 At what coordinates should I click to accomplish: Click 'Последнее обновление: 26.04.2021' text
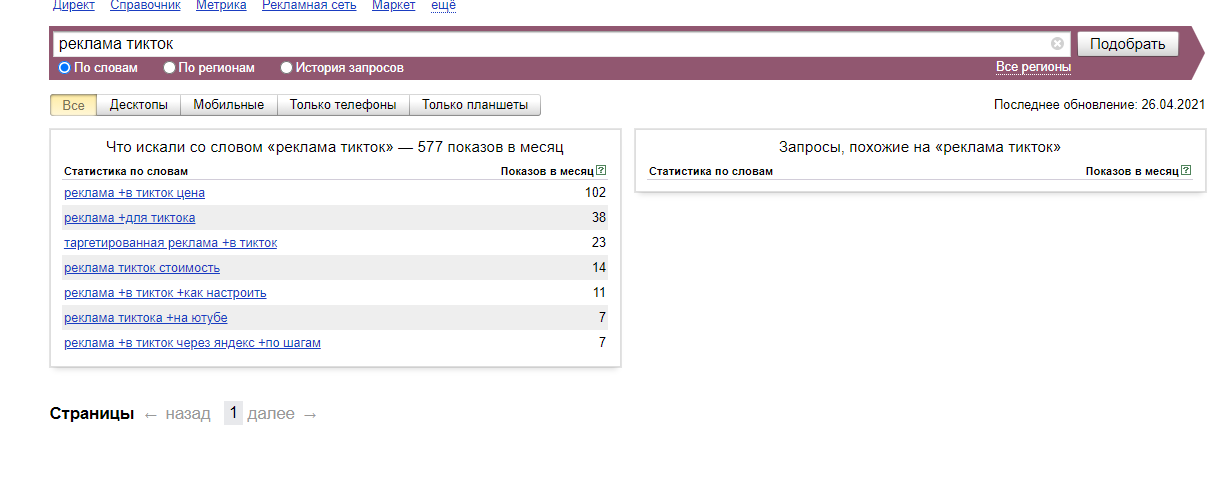pos(1100,105)
